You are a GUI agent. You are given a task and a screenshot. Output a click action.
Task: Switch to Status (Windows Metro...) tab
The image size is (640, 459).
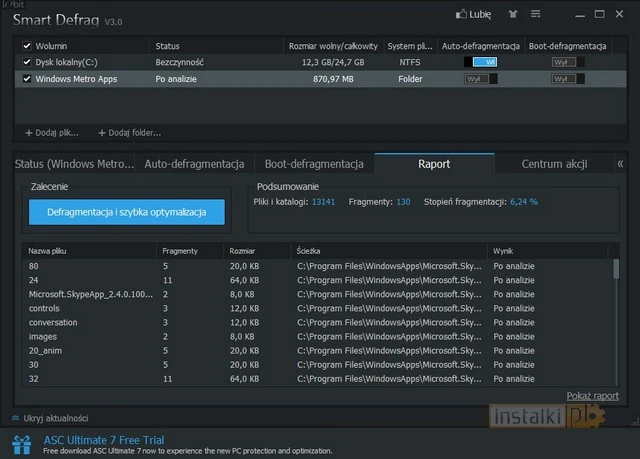[74, 164]
